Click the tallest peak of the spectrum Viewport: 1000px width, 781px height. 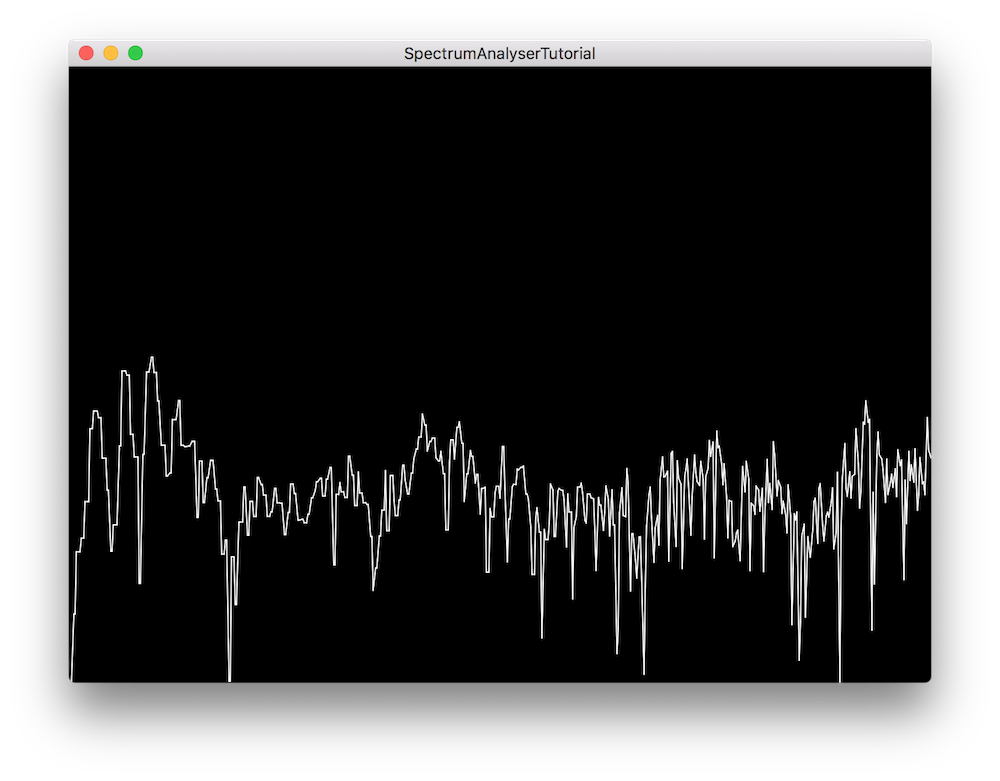[152, 358]
